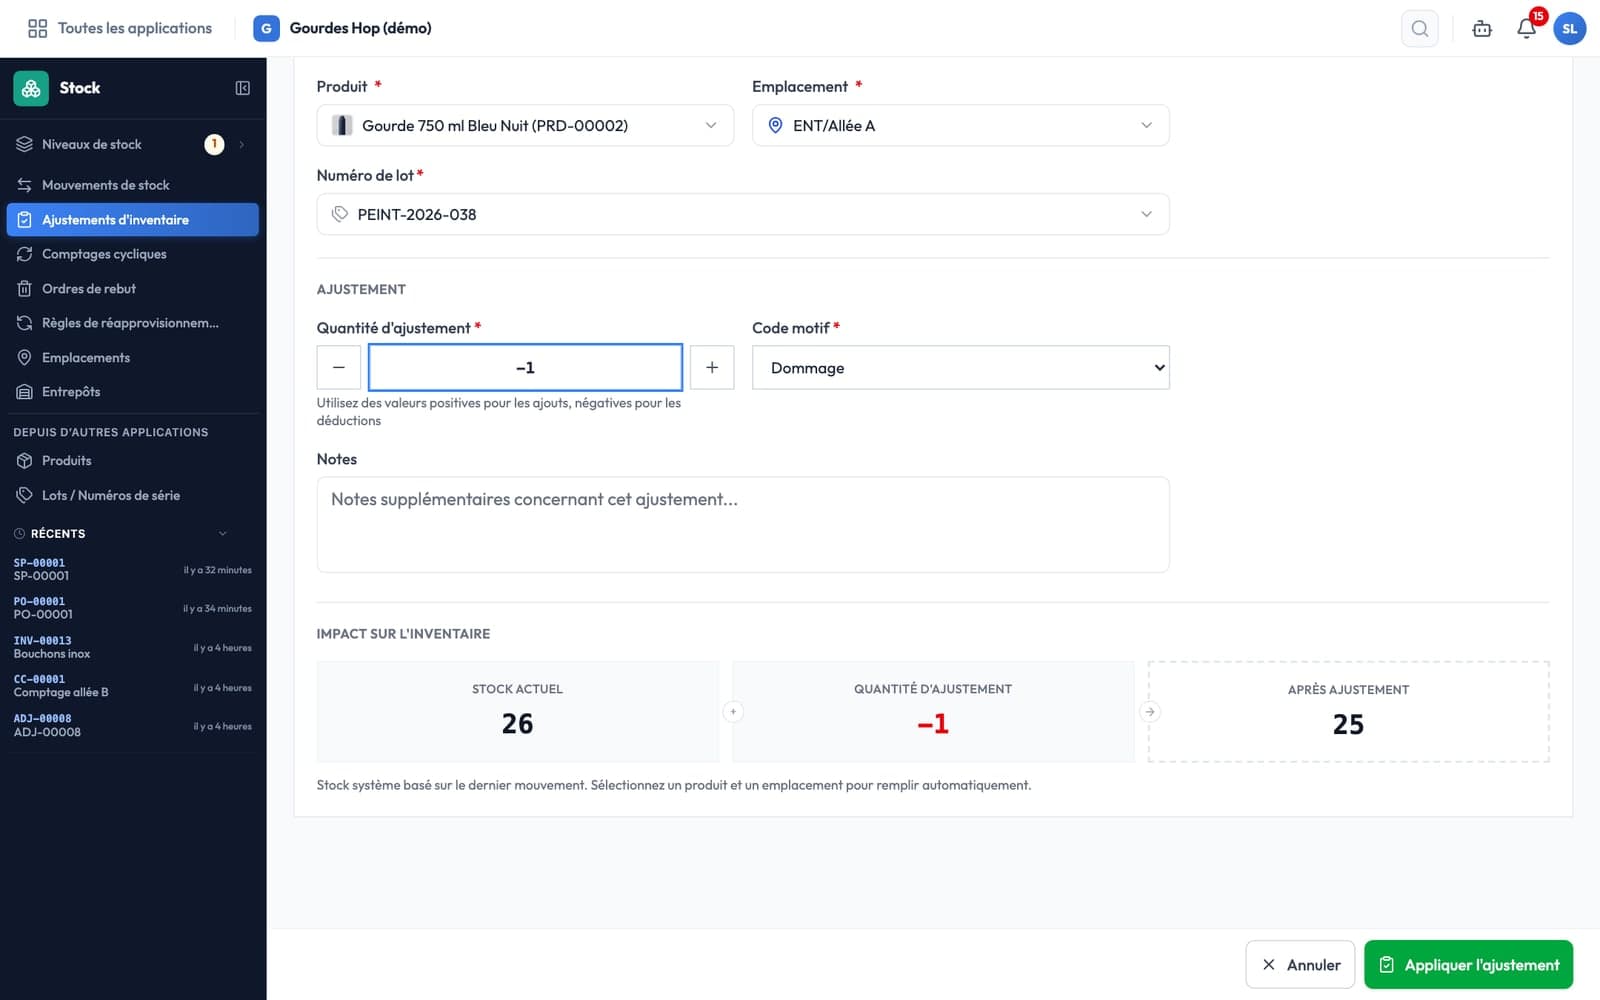Open the SL user avatar menu
Screen dimensions: 1600x1000
click(x=1570, y=29)
